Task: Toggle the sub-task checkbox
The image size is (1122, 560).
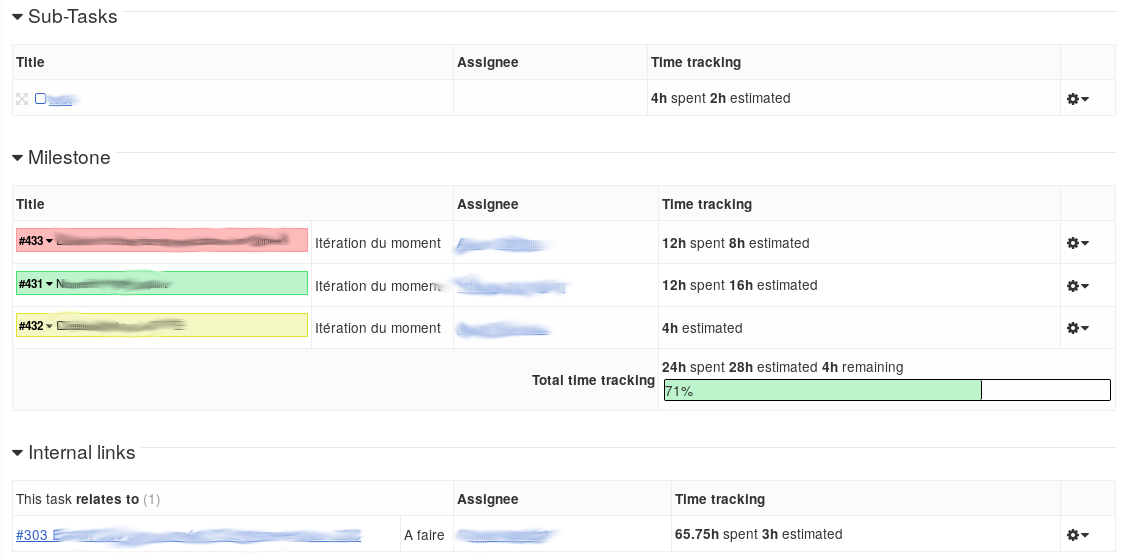Action: click(41, 98)
